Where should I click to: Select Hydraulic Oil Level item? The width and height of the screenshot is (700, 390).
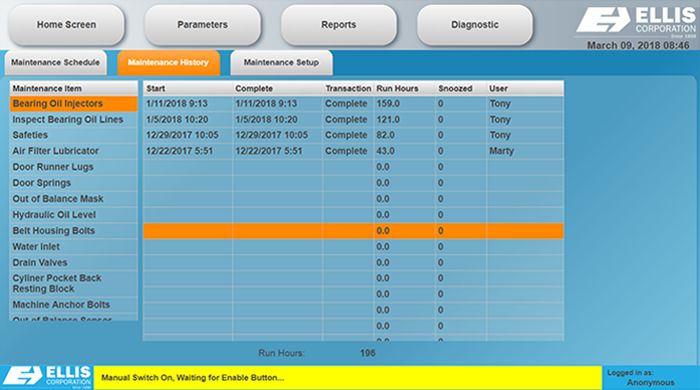pos(74,215)
